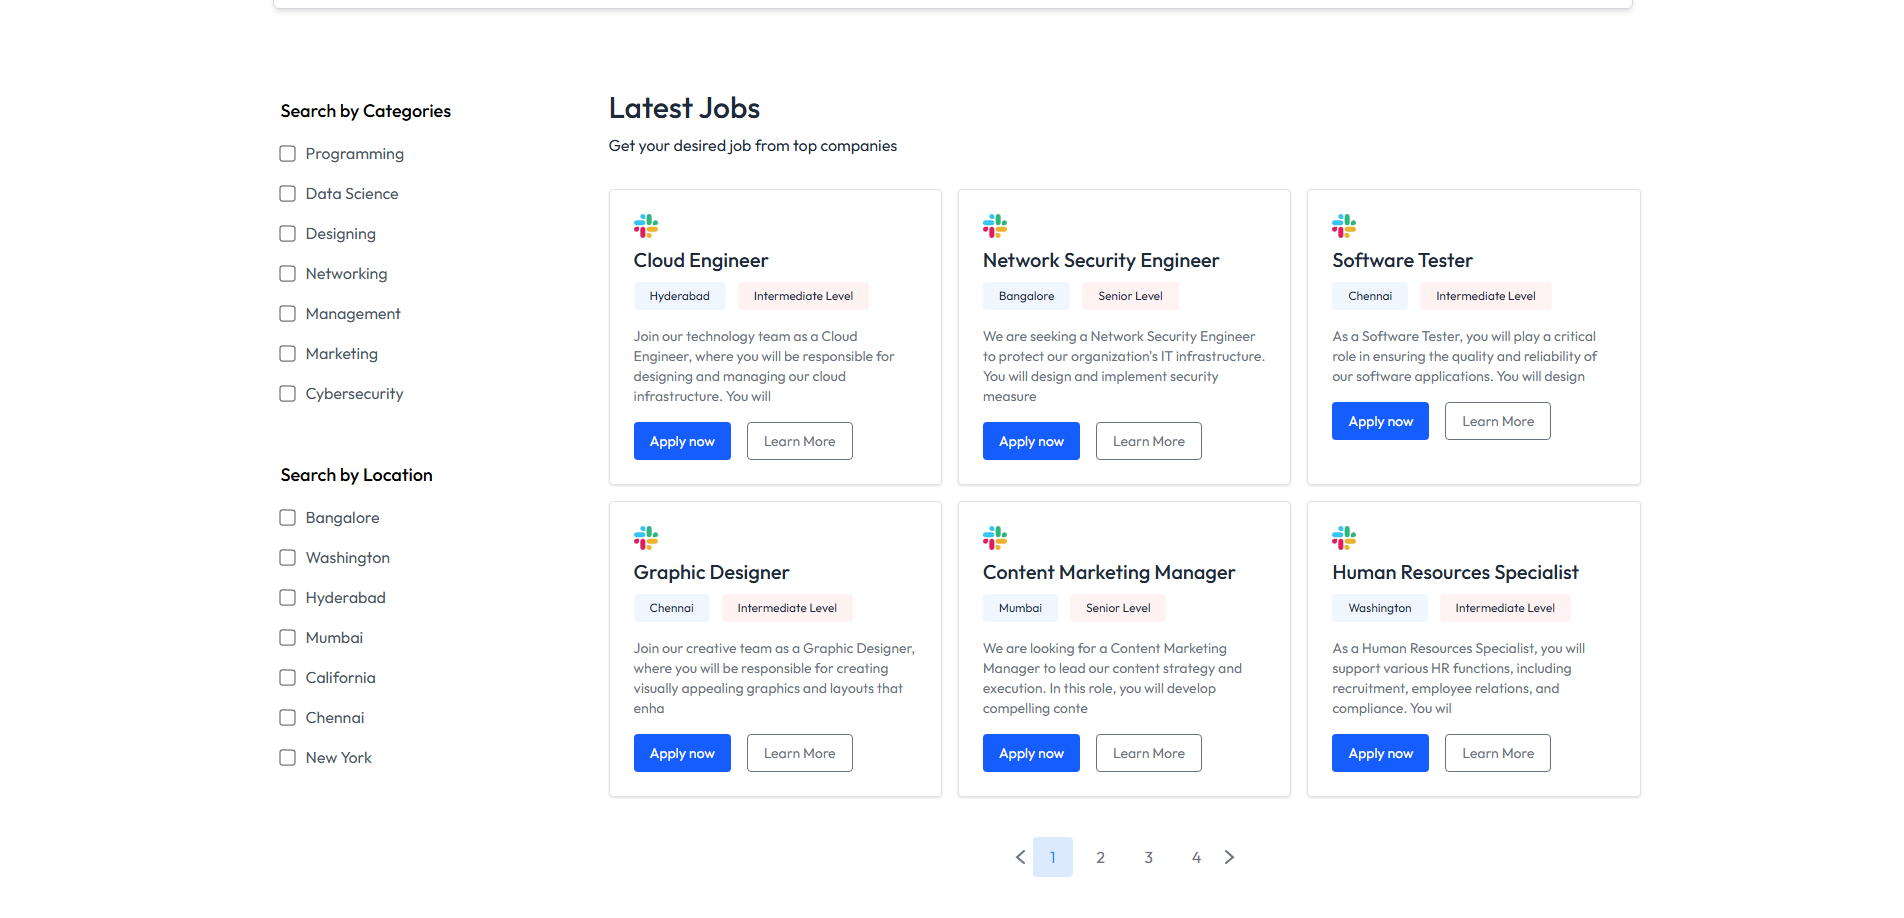The width and height of the screenshot is (1904, 918).
Task: Check the Cybersecurity category filter
Action: [288, 394]
